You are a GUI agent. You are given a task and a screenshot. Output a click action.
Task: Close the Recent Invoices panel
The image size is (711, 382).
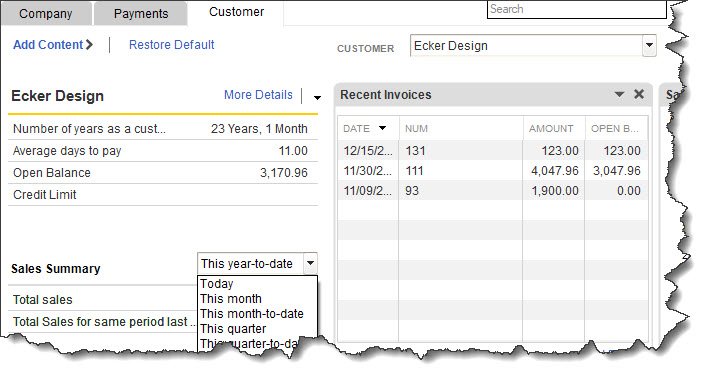point(639,94)
